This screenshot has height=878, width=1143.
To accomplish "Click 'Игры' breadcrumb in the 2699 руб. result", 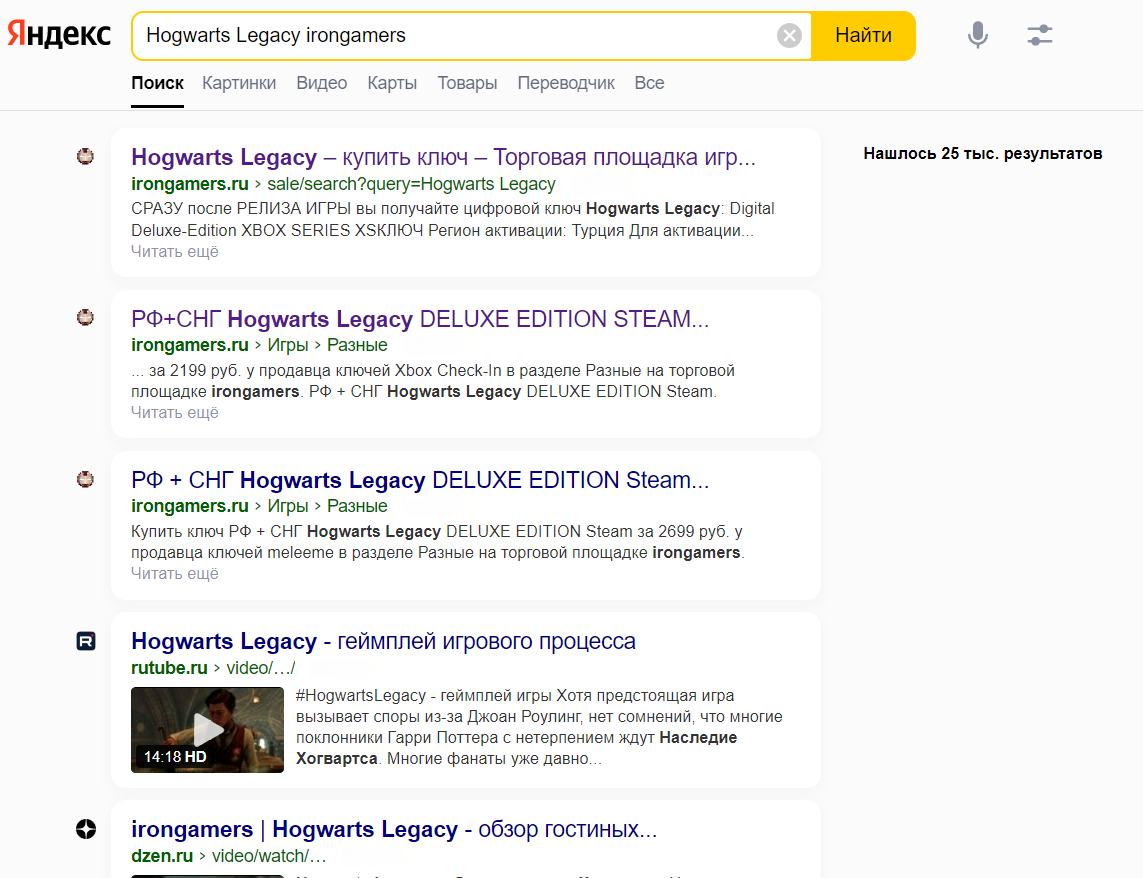I will click(288, 506).
